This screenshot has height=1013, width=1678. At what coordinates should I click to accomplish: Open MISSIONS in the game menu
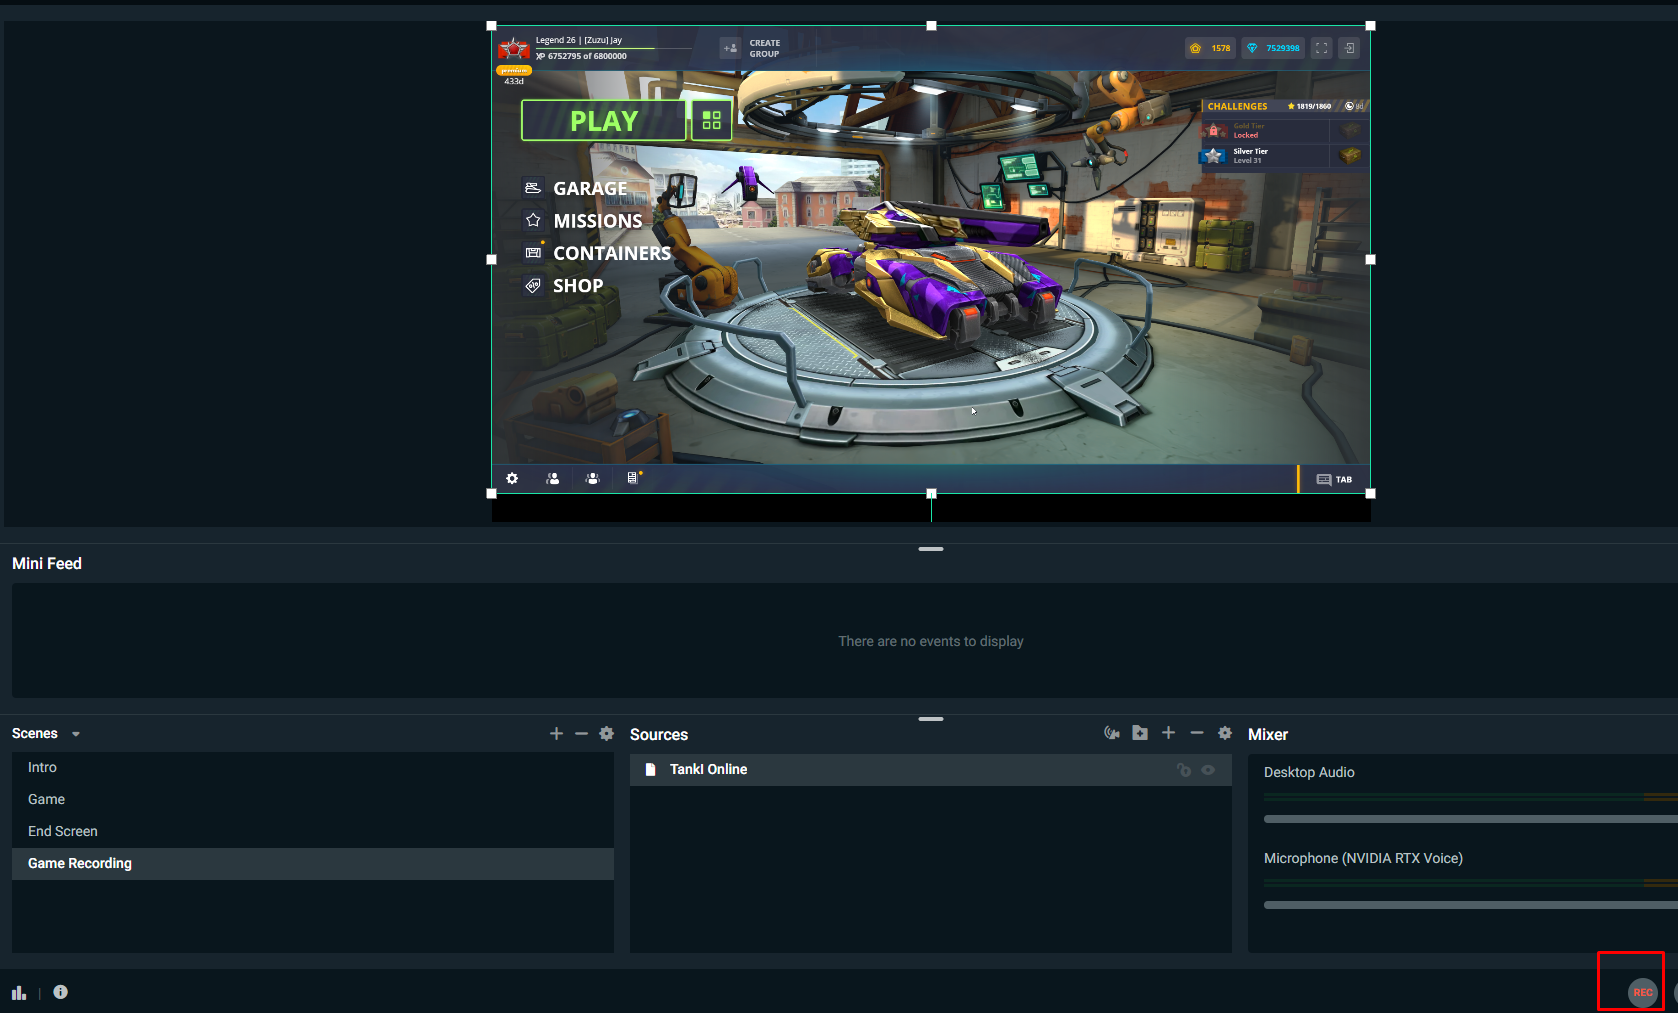coord(584,221)
